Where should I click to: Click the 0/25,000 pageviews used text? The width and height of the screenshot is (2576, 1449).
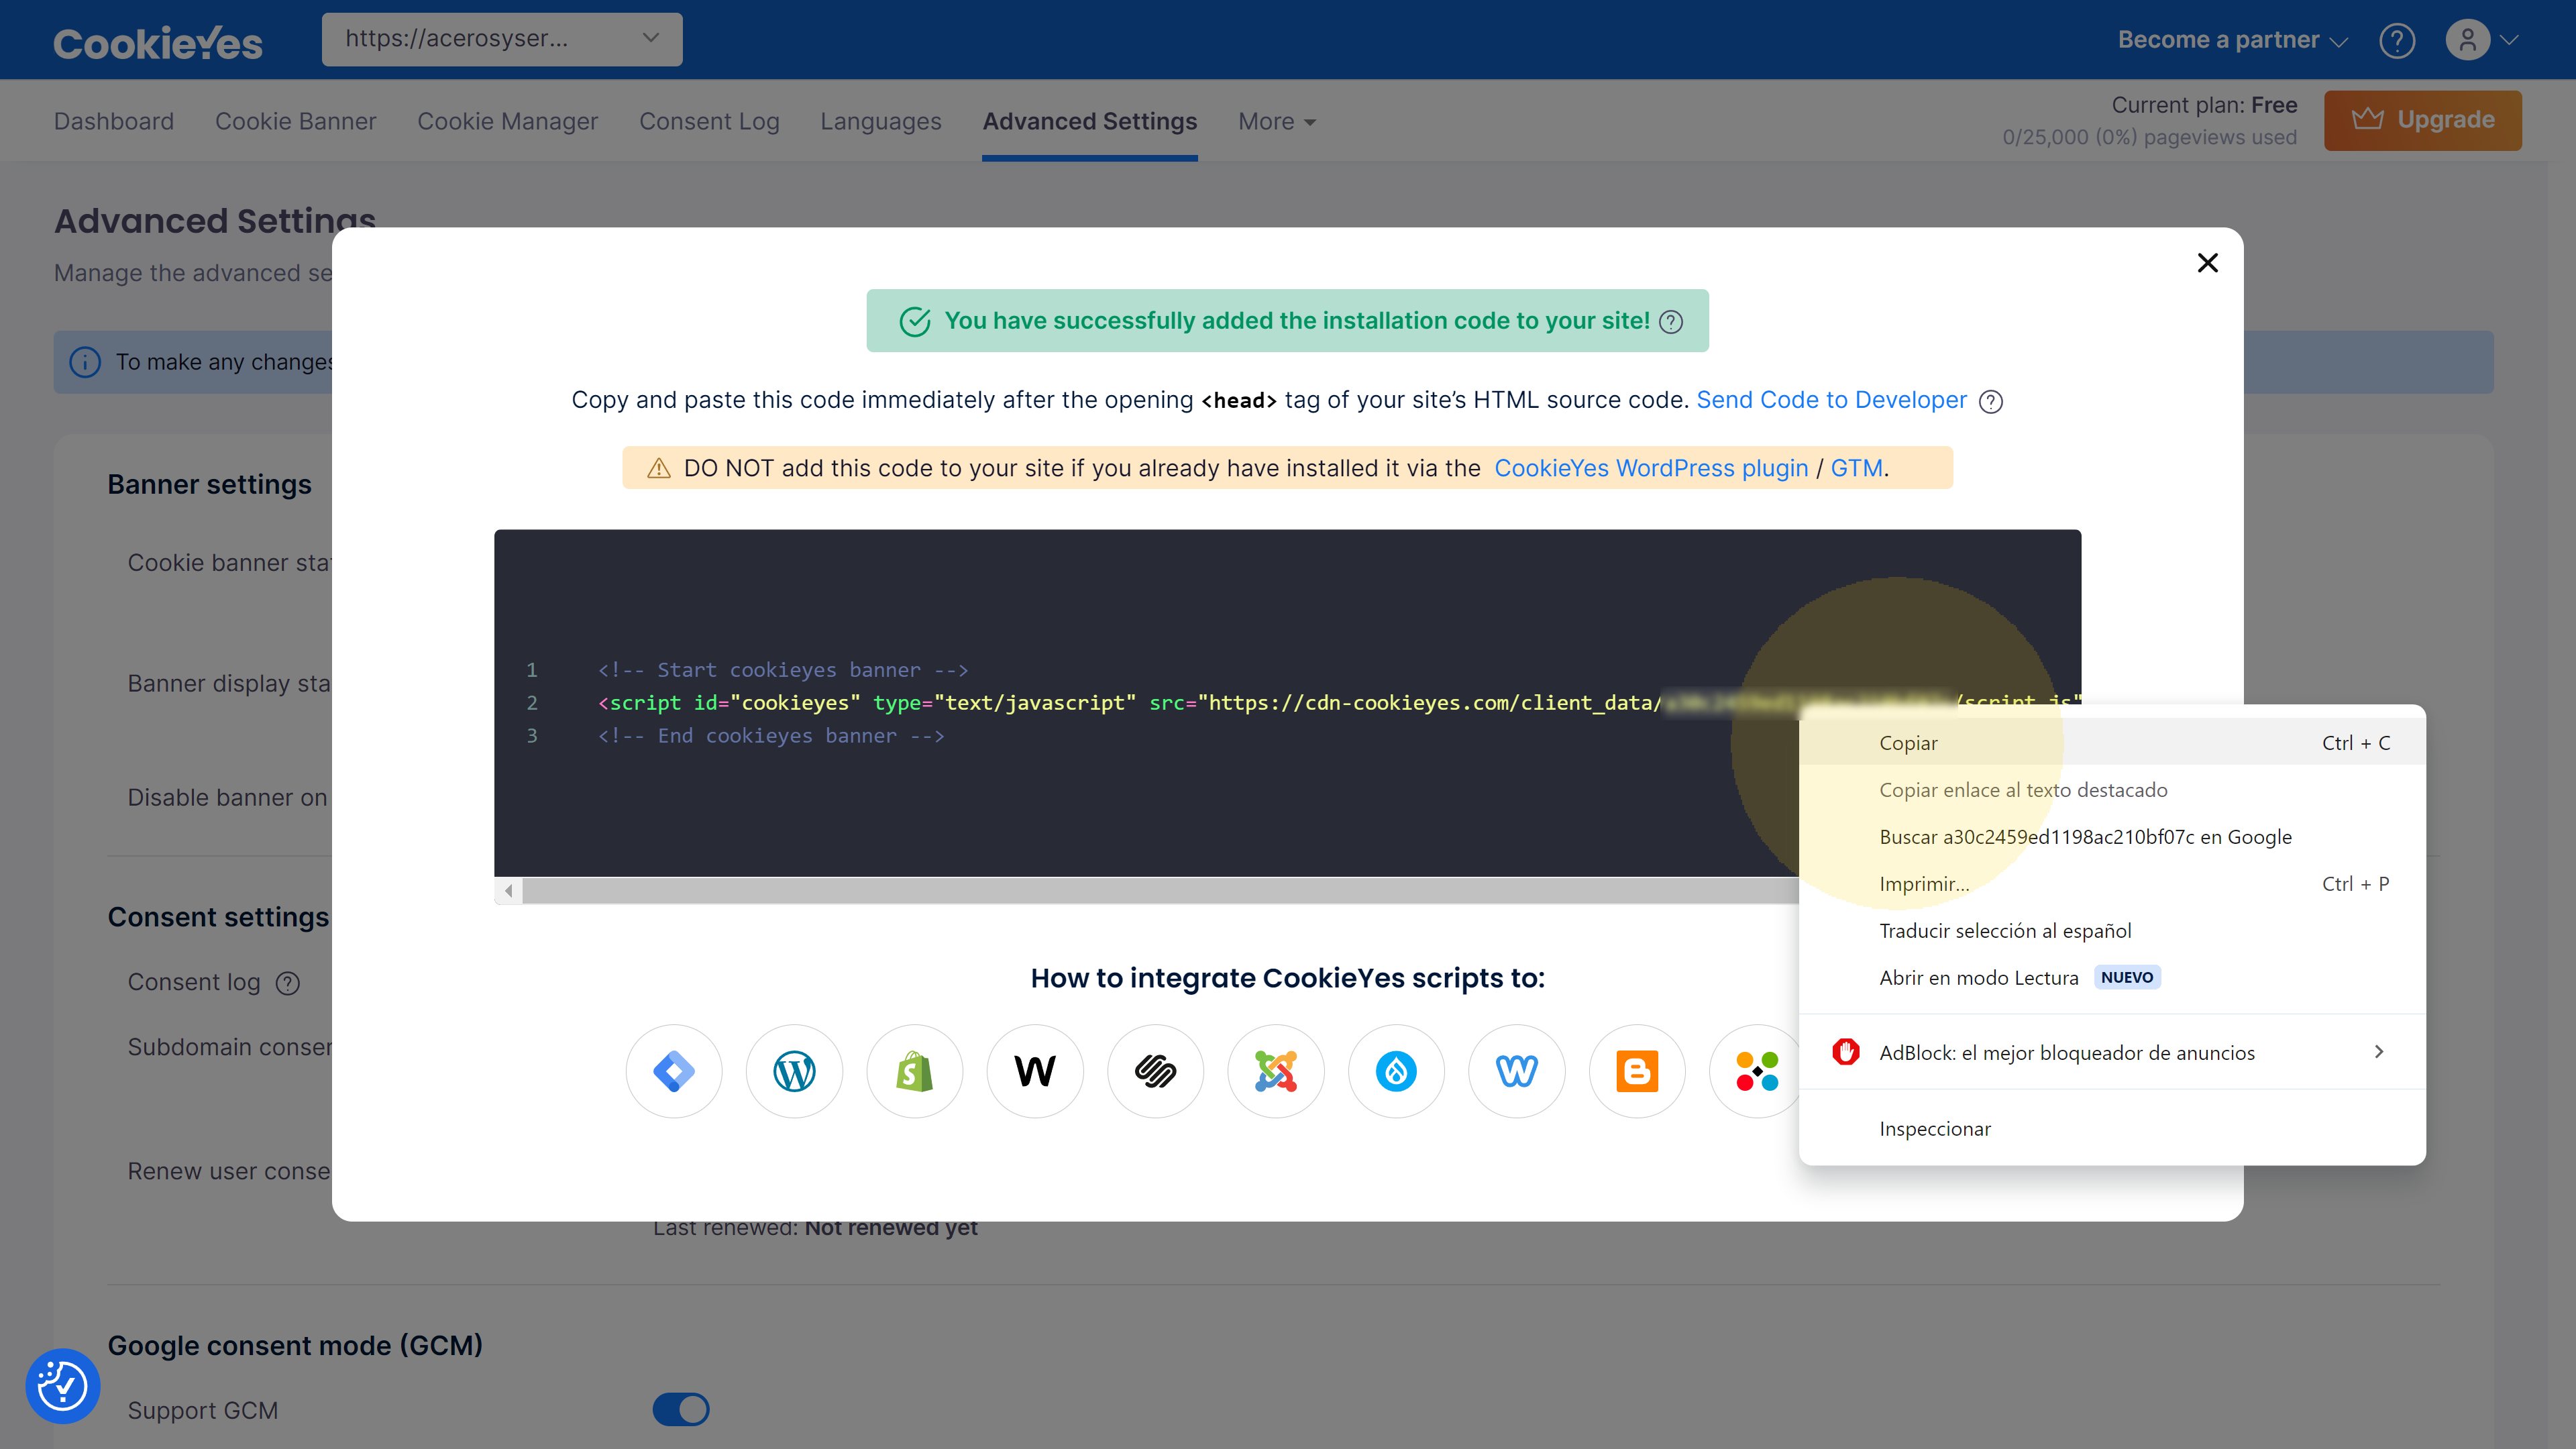(2149, 137)
